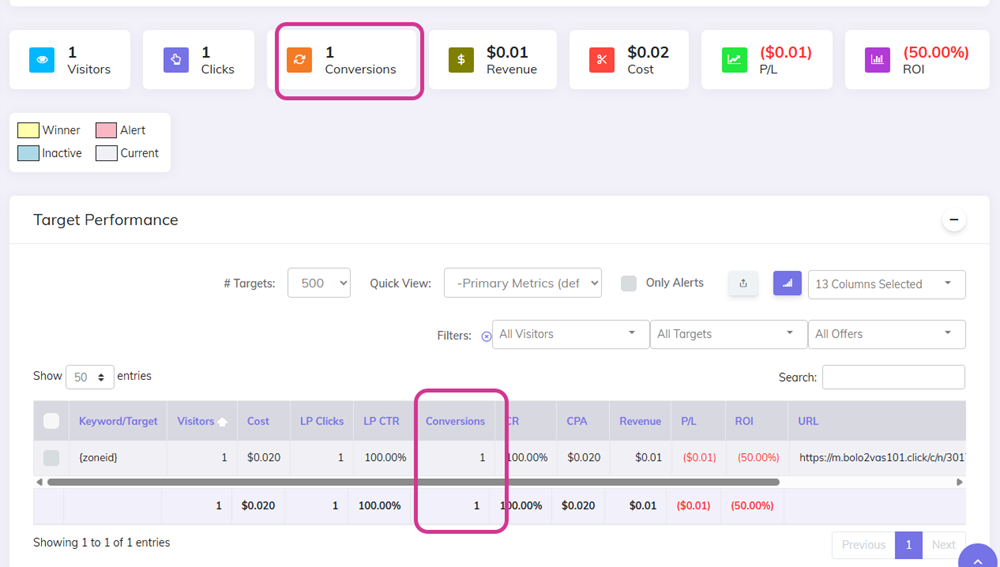Click the scrollbar right arrow
1000x567 pixels.
click(959, 482)
